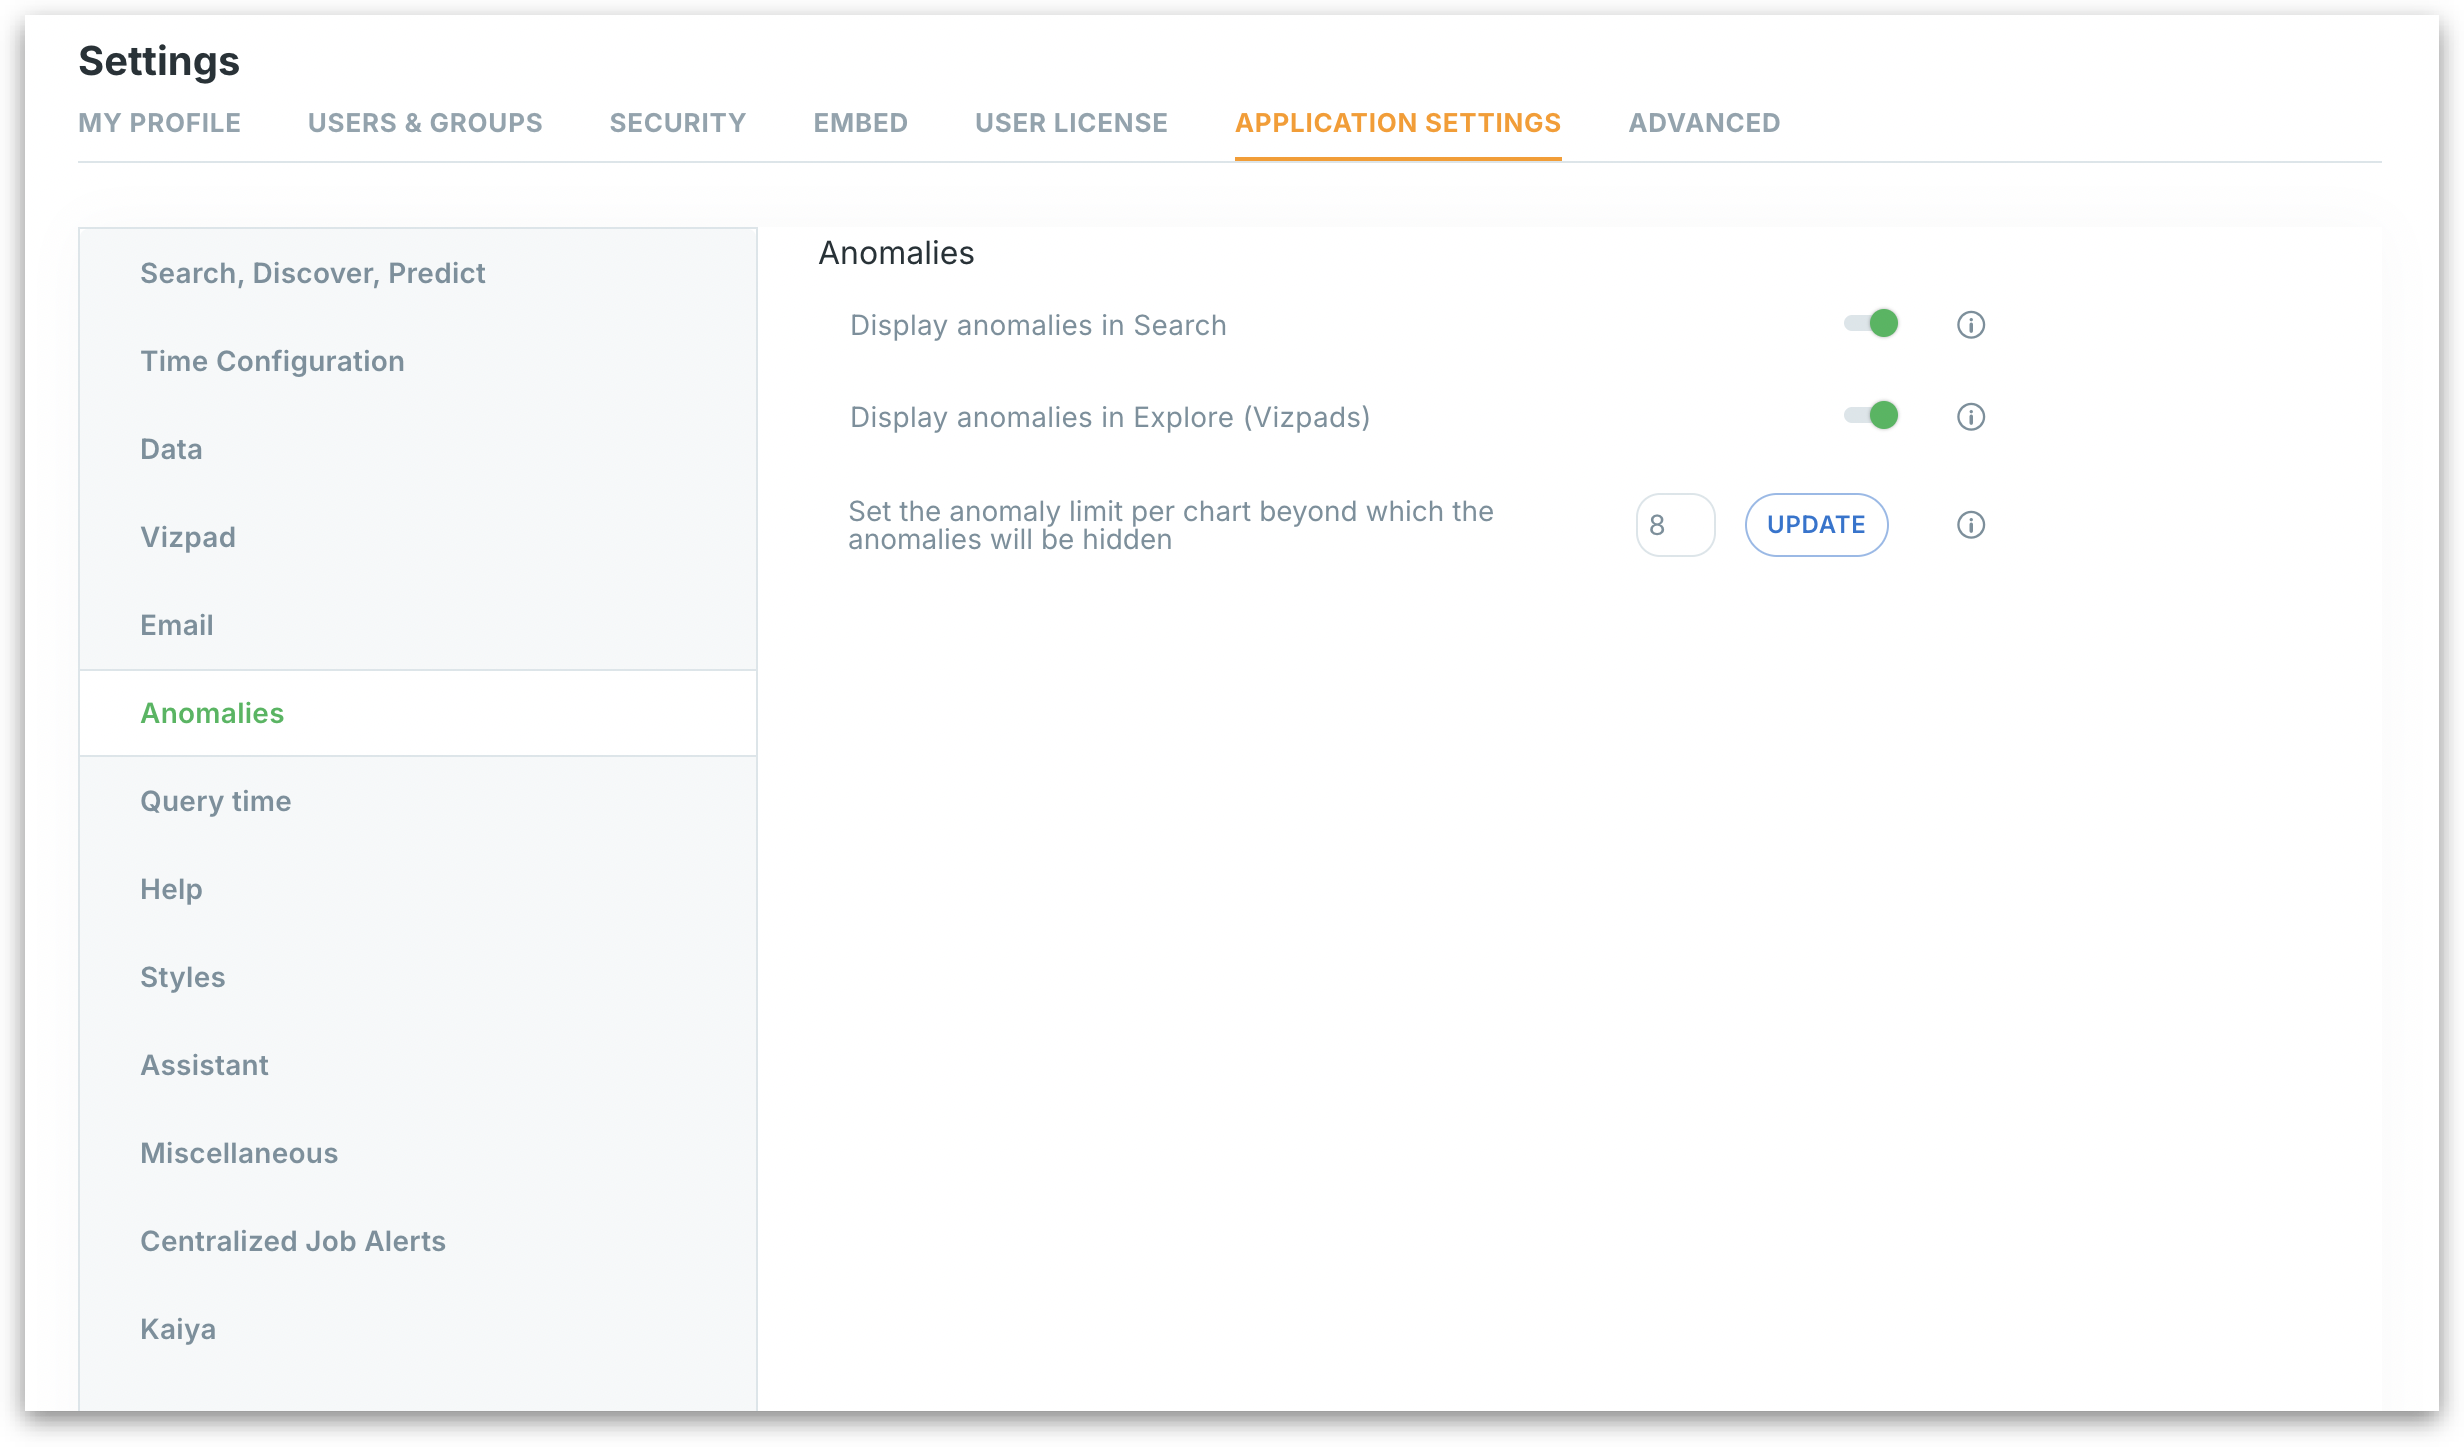
Task: Open the Vizpad settings section
Action: coord(188,537)
